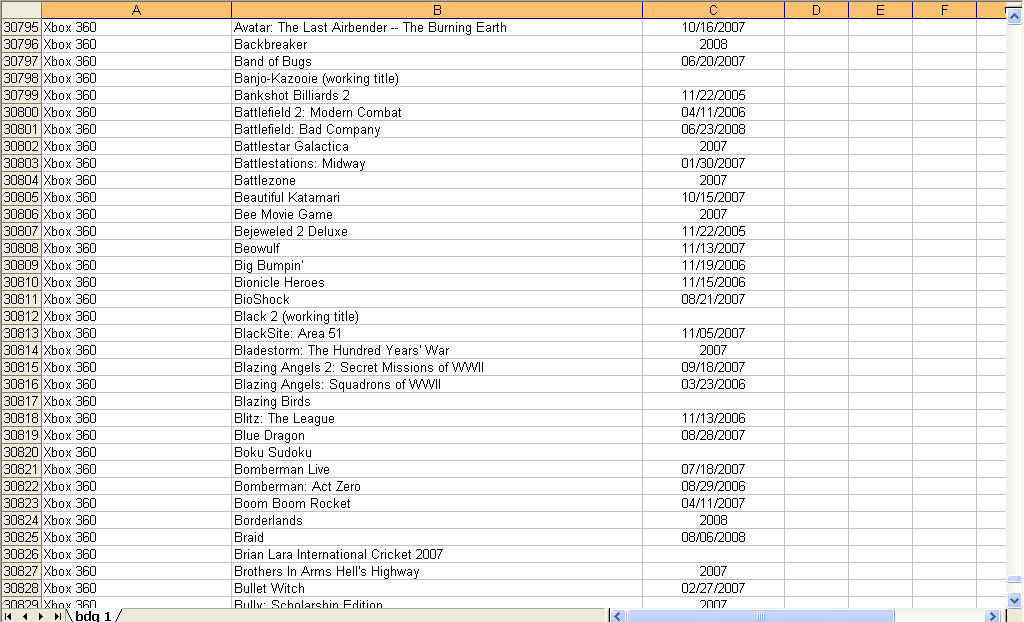
Task: Click 'Black 2 (working title)' cell
Action: tap(437, 316)
